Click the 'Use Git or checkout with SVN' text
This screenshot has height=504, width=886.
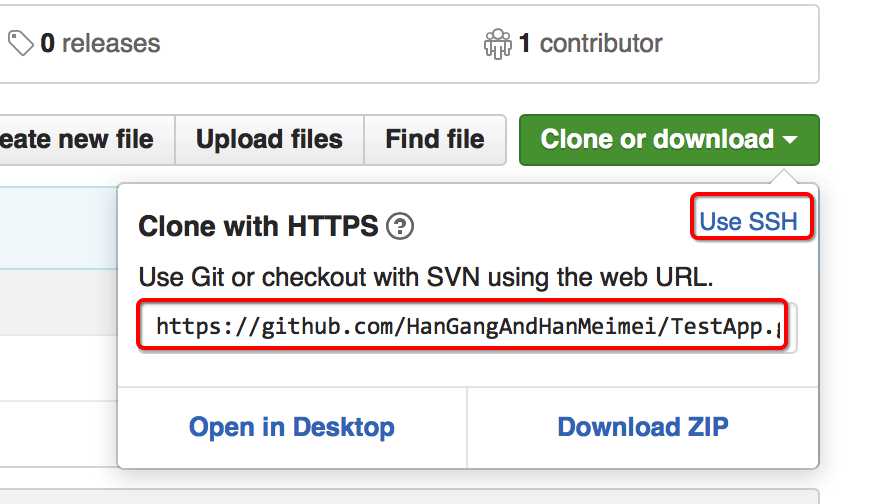pyautogui.click(x=426, y=277)
